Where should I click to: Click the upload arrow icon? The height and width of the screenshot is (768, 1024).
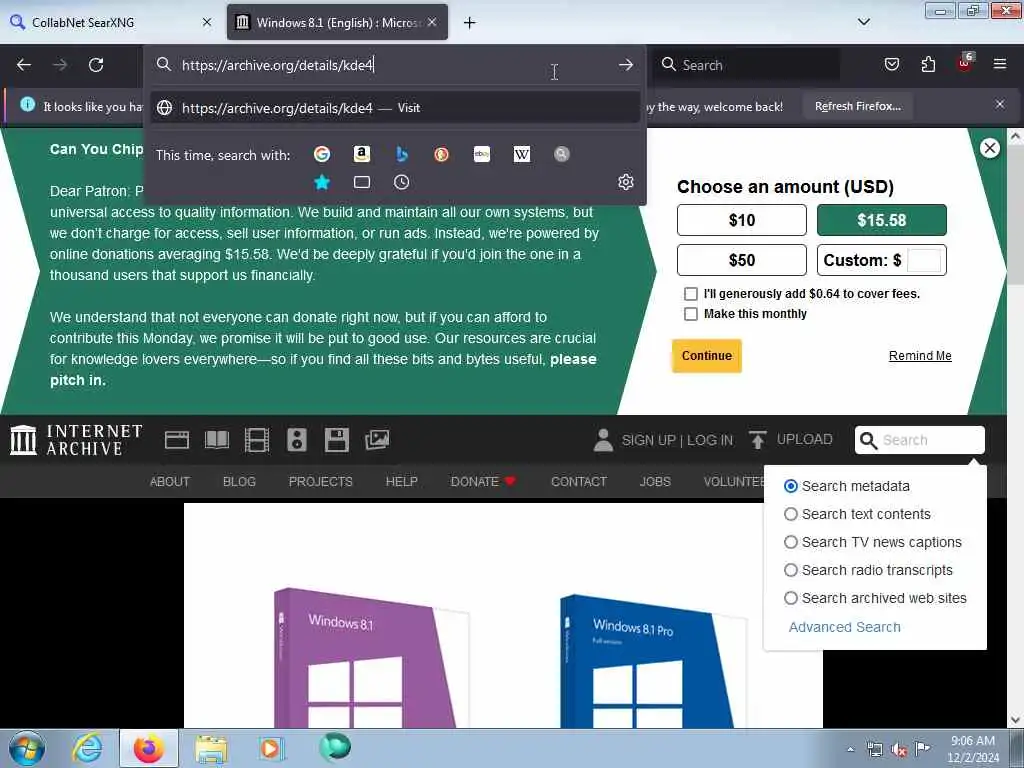point(758,440)
